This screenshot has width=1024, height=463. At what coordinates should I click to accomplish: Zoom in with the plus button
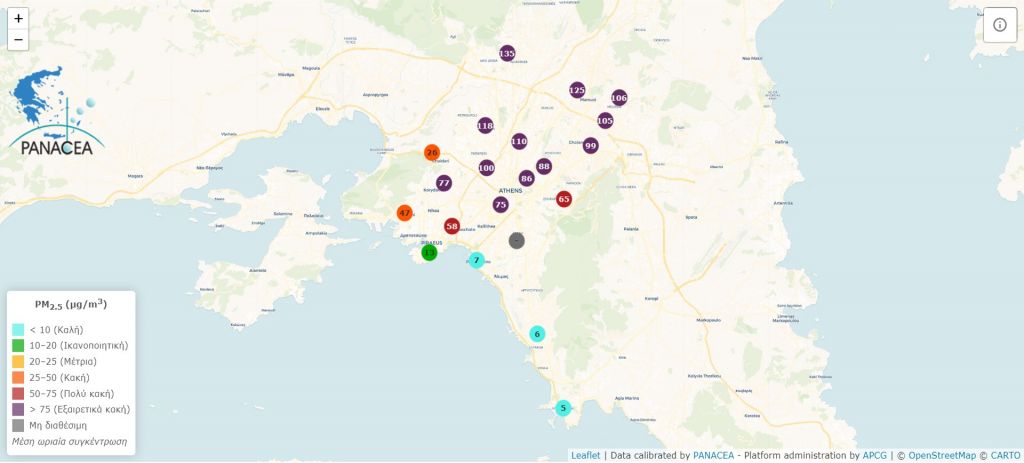tap(18, 19)
